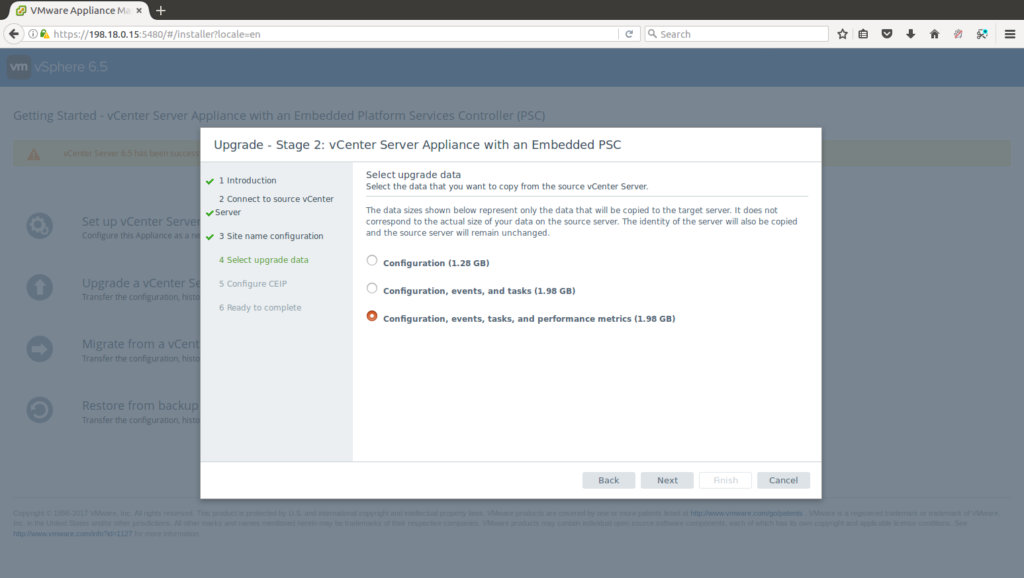Click the Upgrade up-arrow circle icon
Screen dimensions: 1024x578
(39, 287)
